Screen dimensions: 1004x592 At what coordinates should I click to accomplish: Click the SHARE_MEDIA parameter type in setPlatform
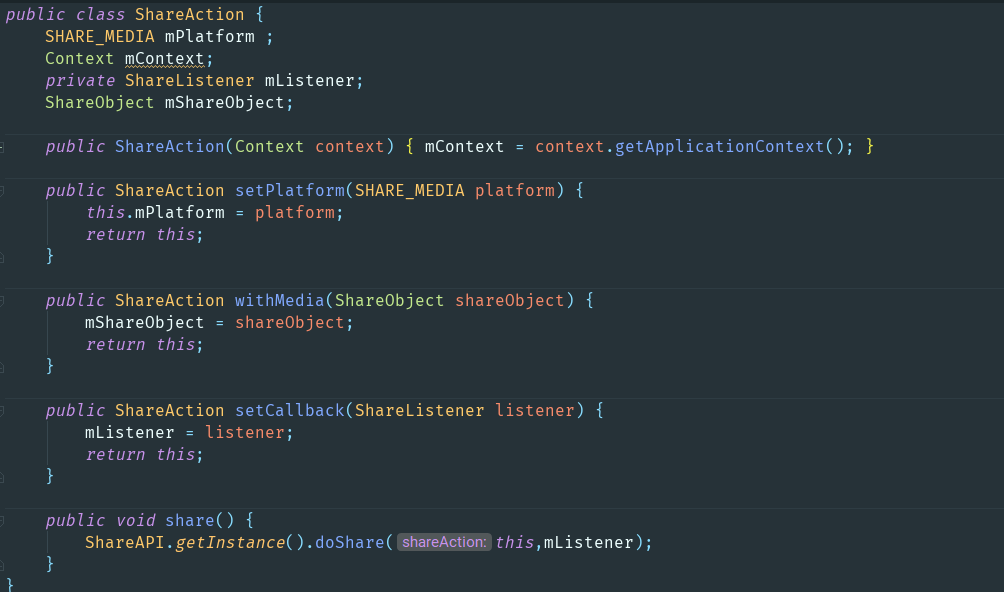point(410,191)
